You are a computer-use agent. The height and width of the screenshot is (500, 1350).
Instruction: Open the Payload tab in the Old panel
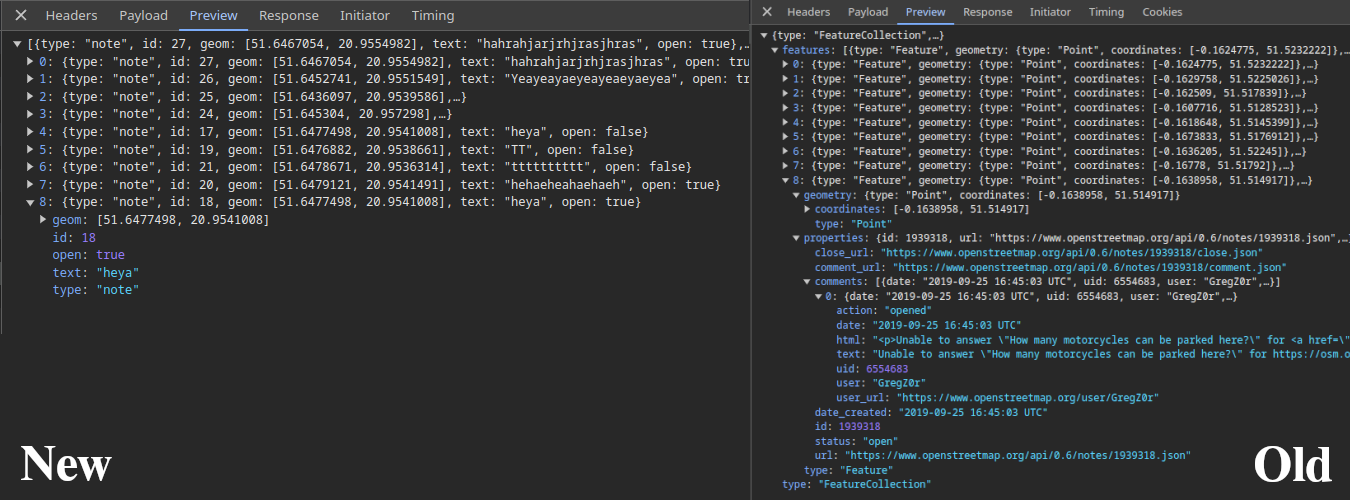coord(868,12)
